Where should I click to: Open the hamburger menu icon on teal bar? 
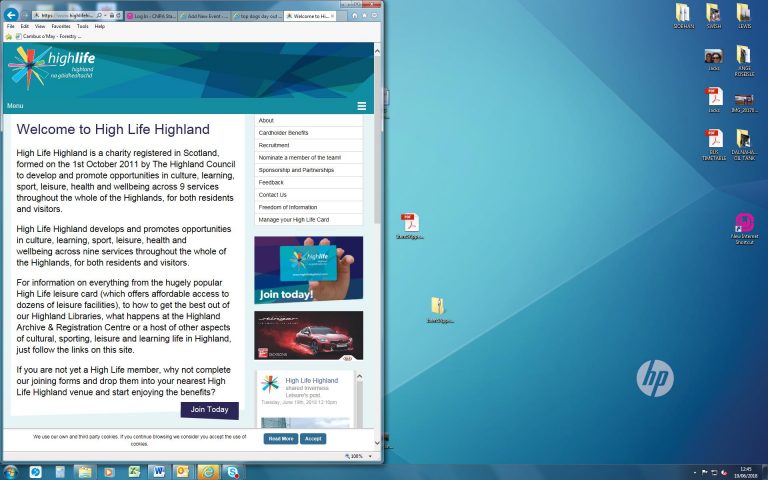click(361, 106)
